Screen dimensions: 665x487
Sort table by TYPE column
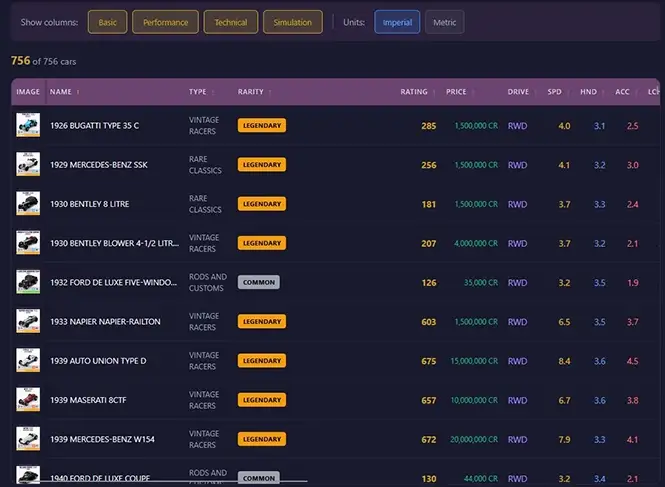click(x=201, y=92)
